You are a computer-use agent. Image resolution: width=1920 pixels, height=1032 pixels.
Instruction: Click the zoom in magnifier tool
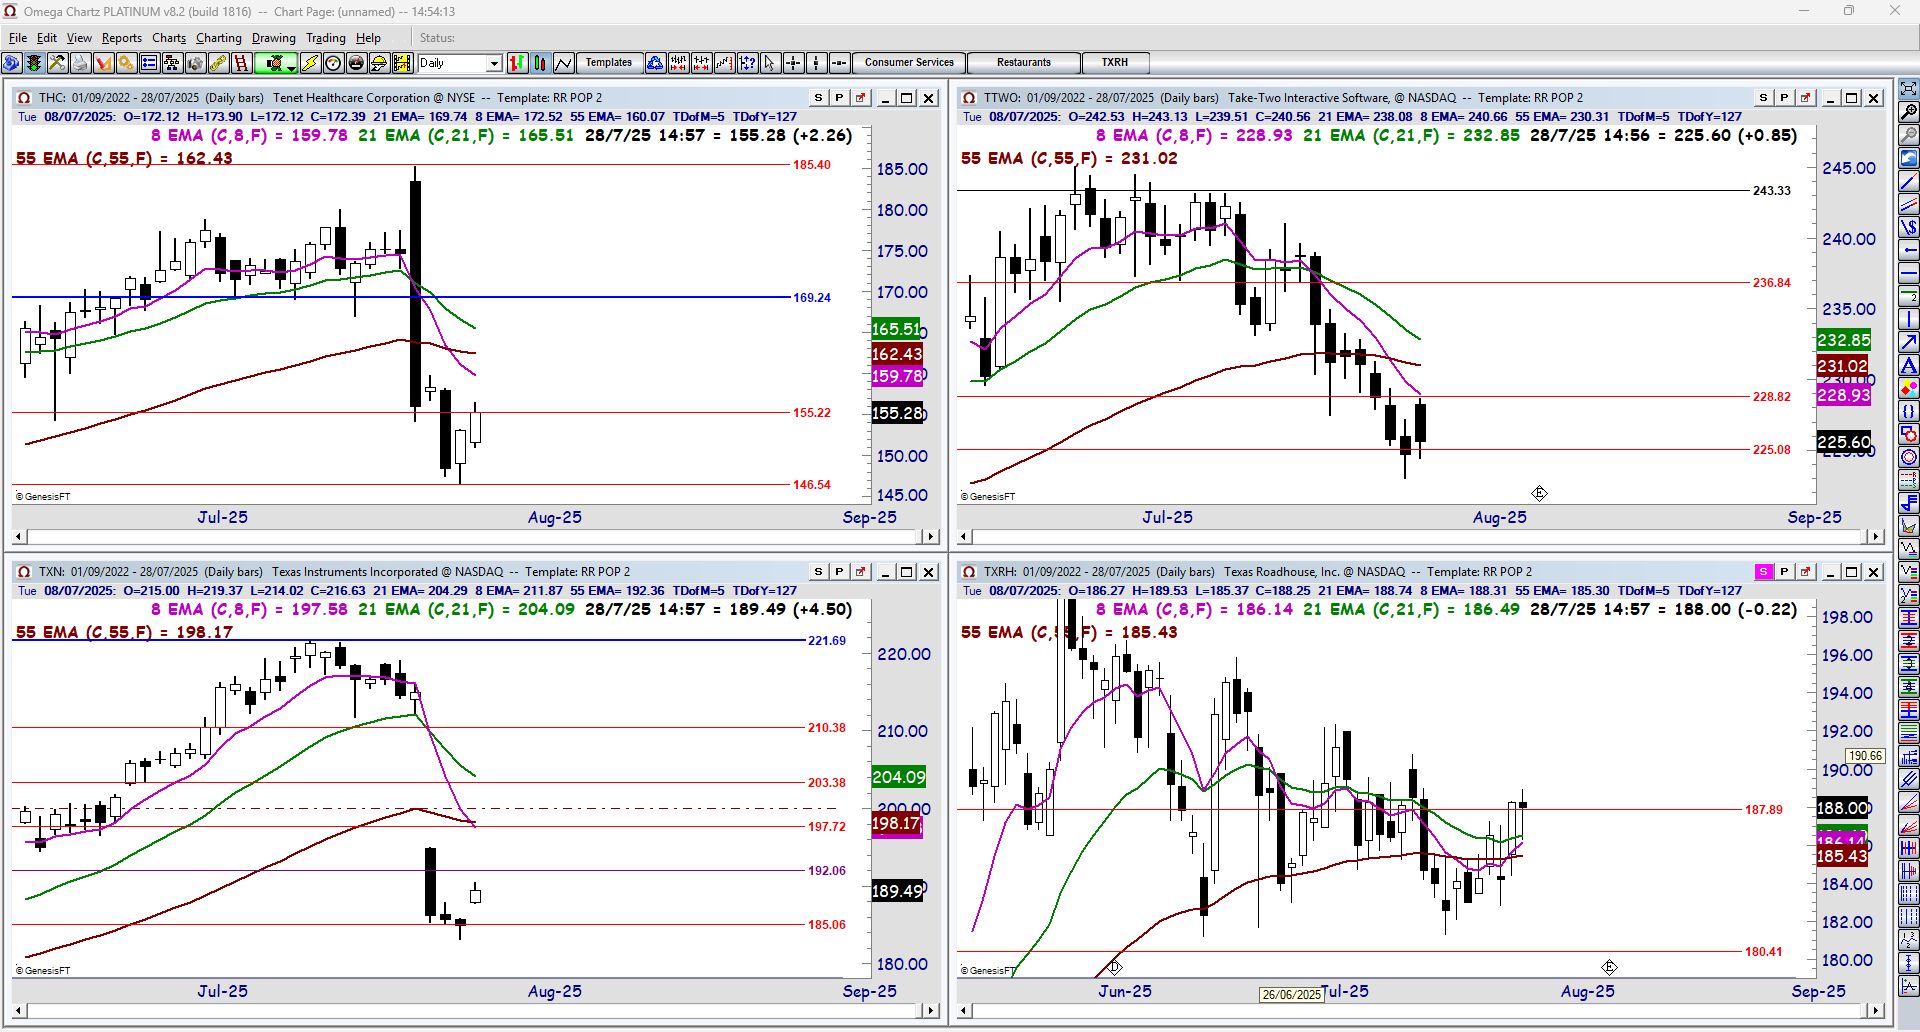tap(1909, 111)
